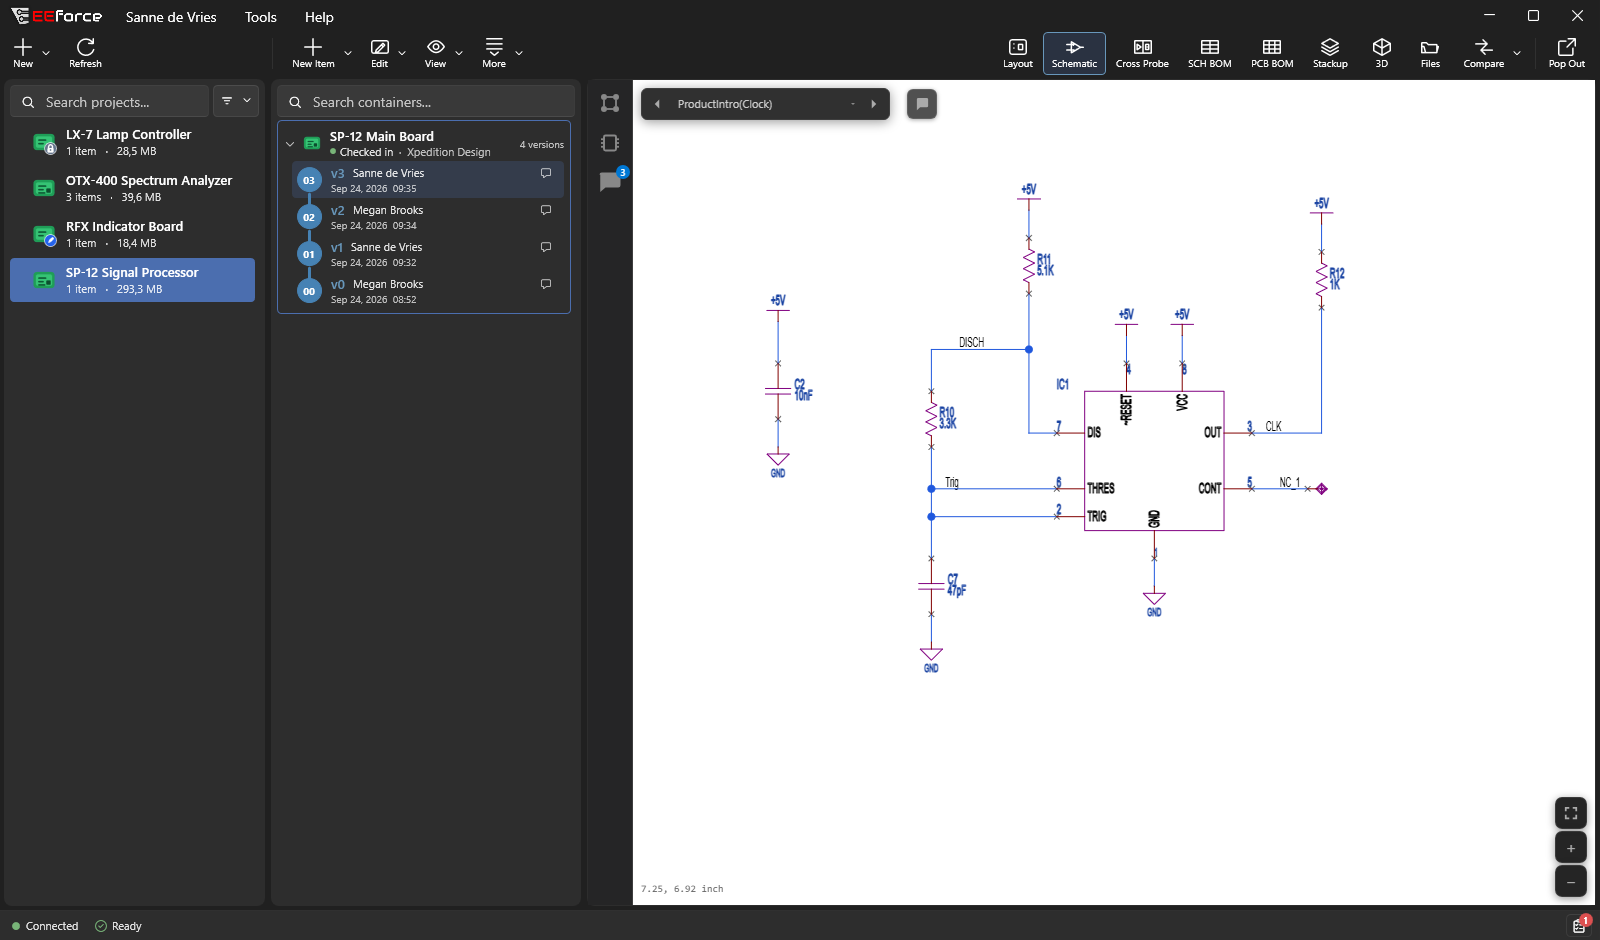Screen dimensions: 1600x940
Task: Collapse the SP-12 Main Board container
Action: click(x=290, y=144)
